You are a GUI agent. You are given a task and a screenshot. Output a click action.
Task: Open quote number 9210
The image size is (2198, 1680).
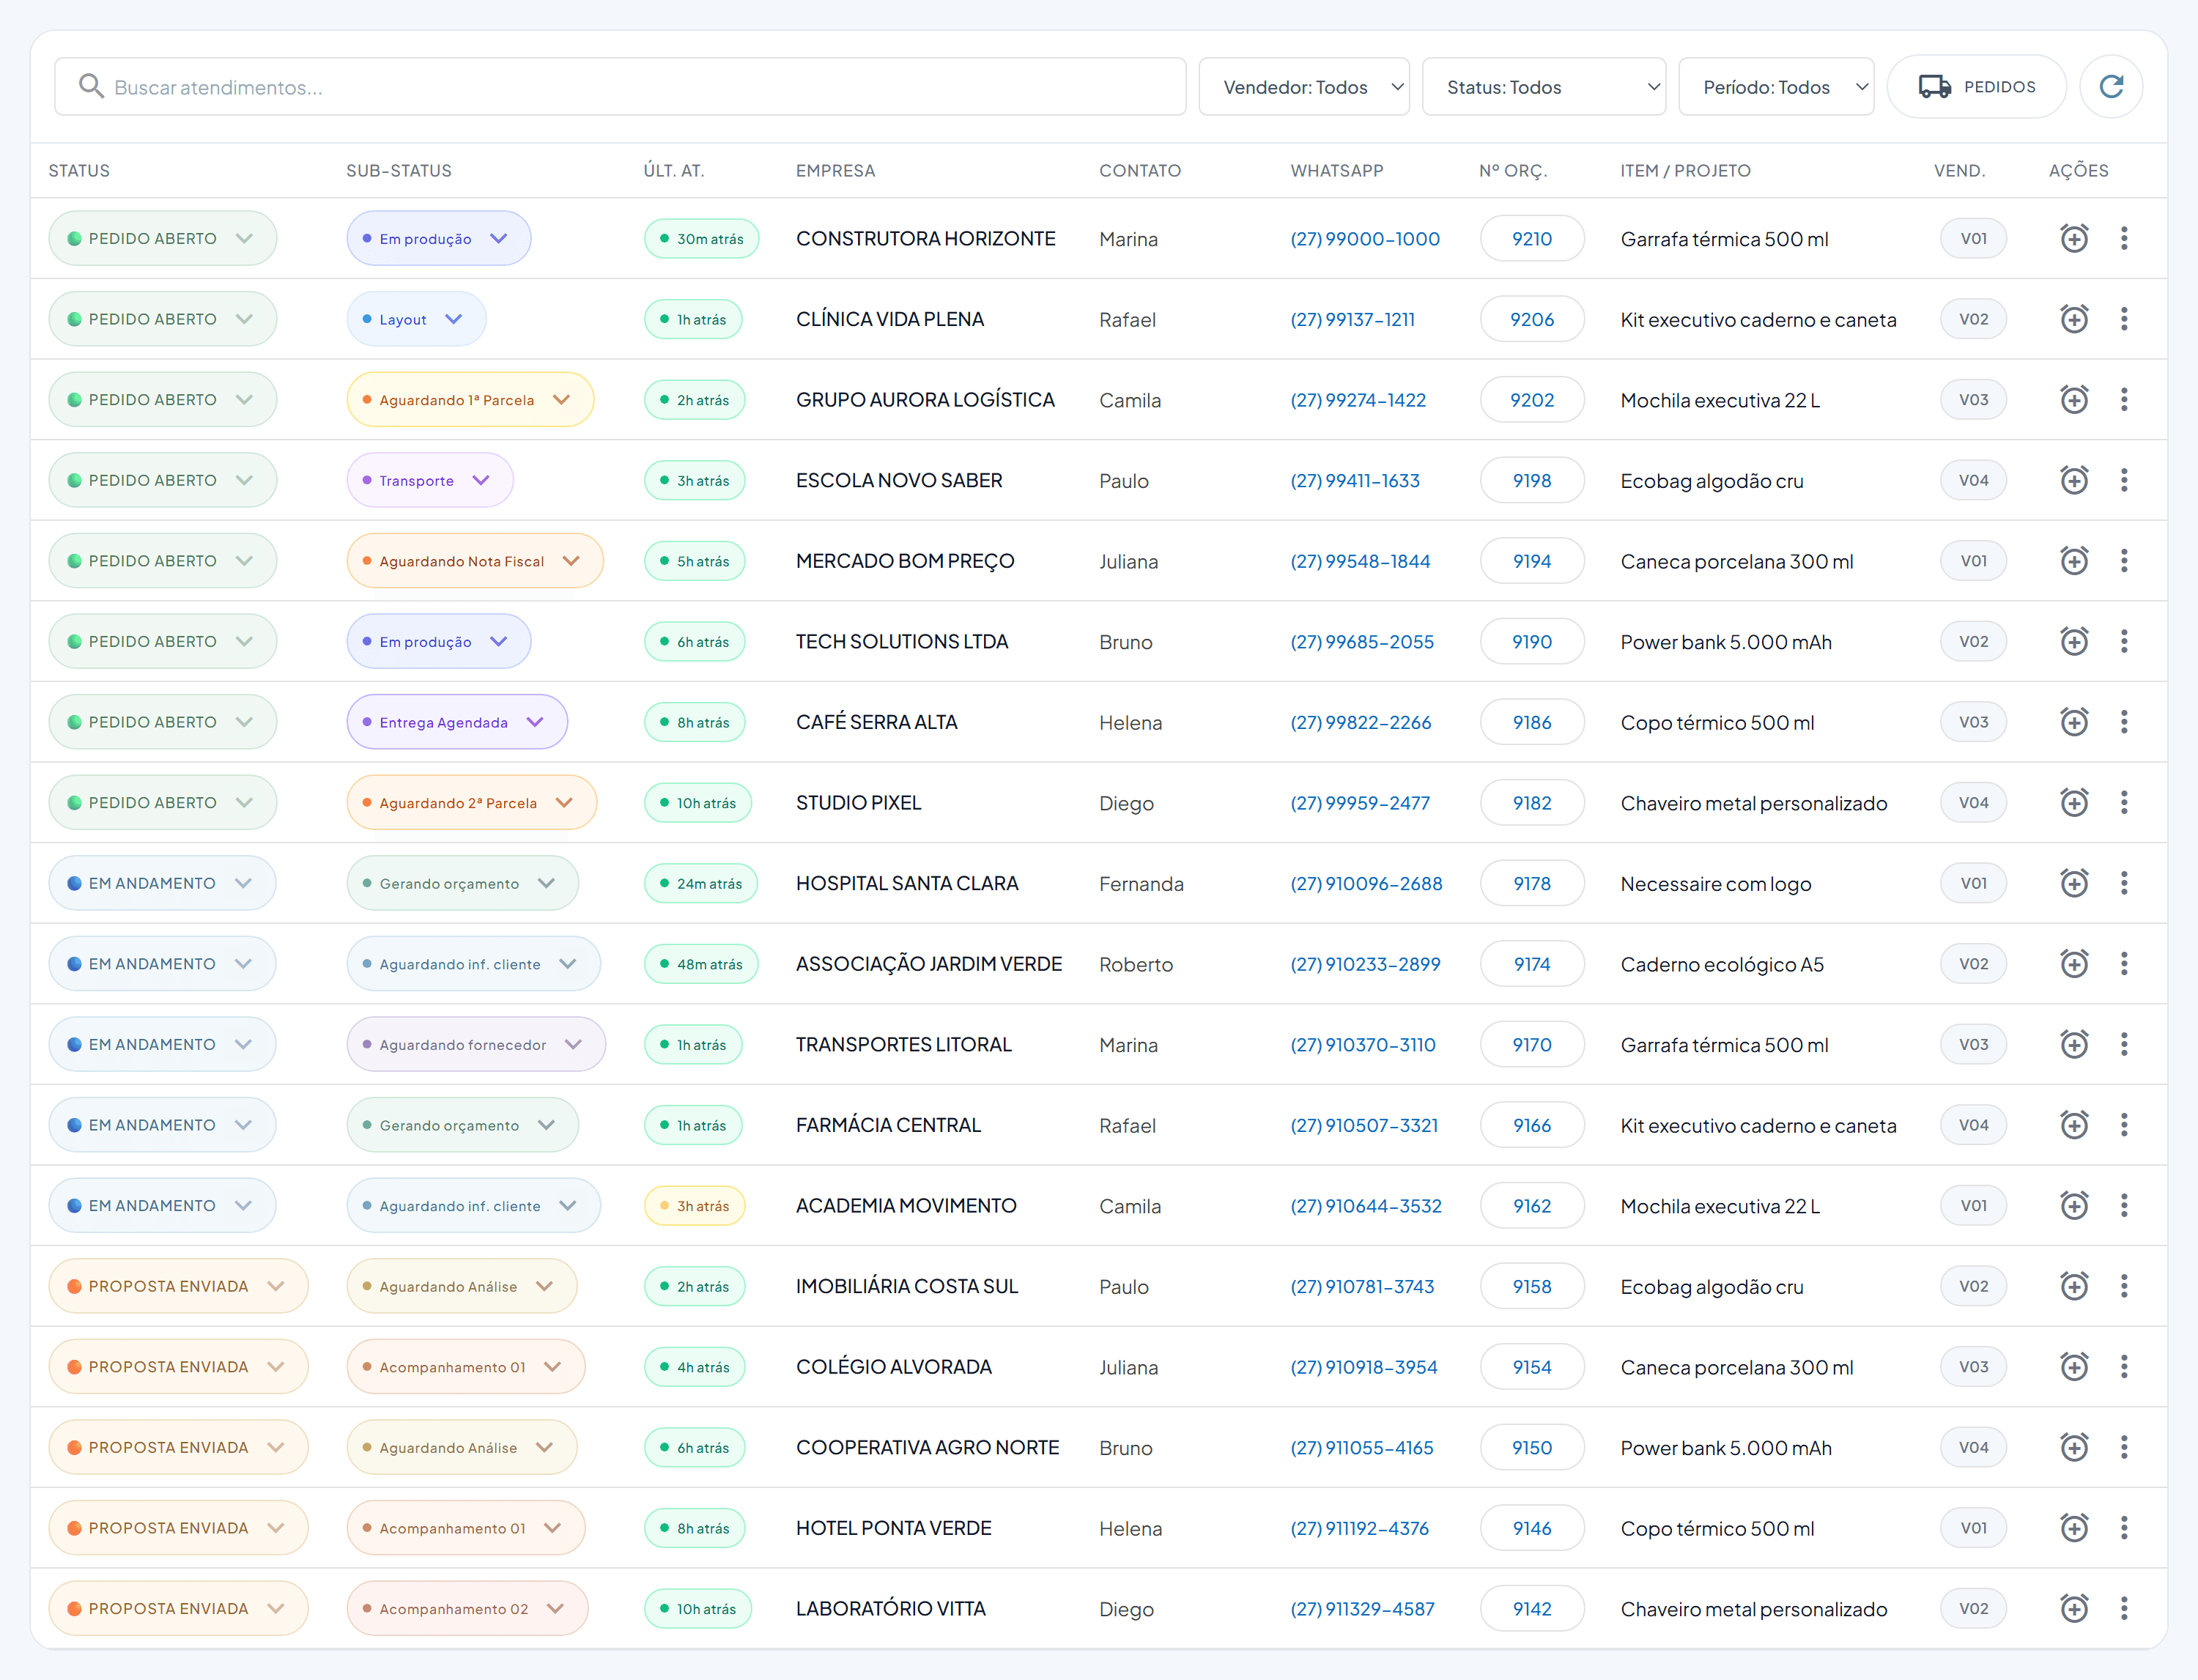[x=1531, y=238]
